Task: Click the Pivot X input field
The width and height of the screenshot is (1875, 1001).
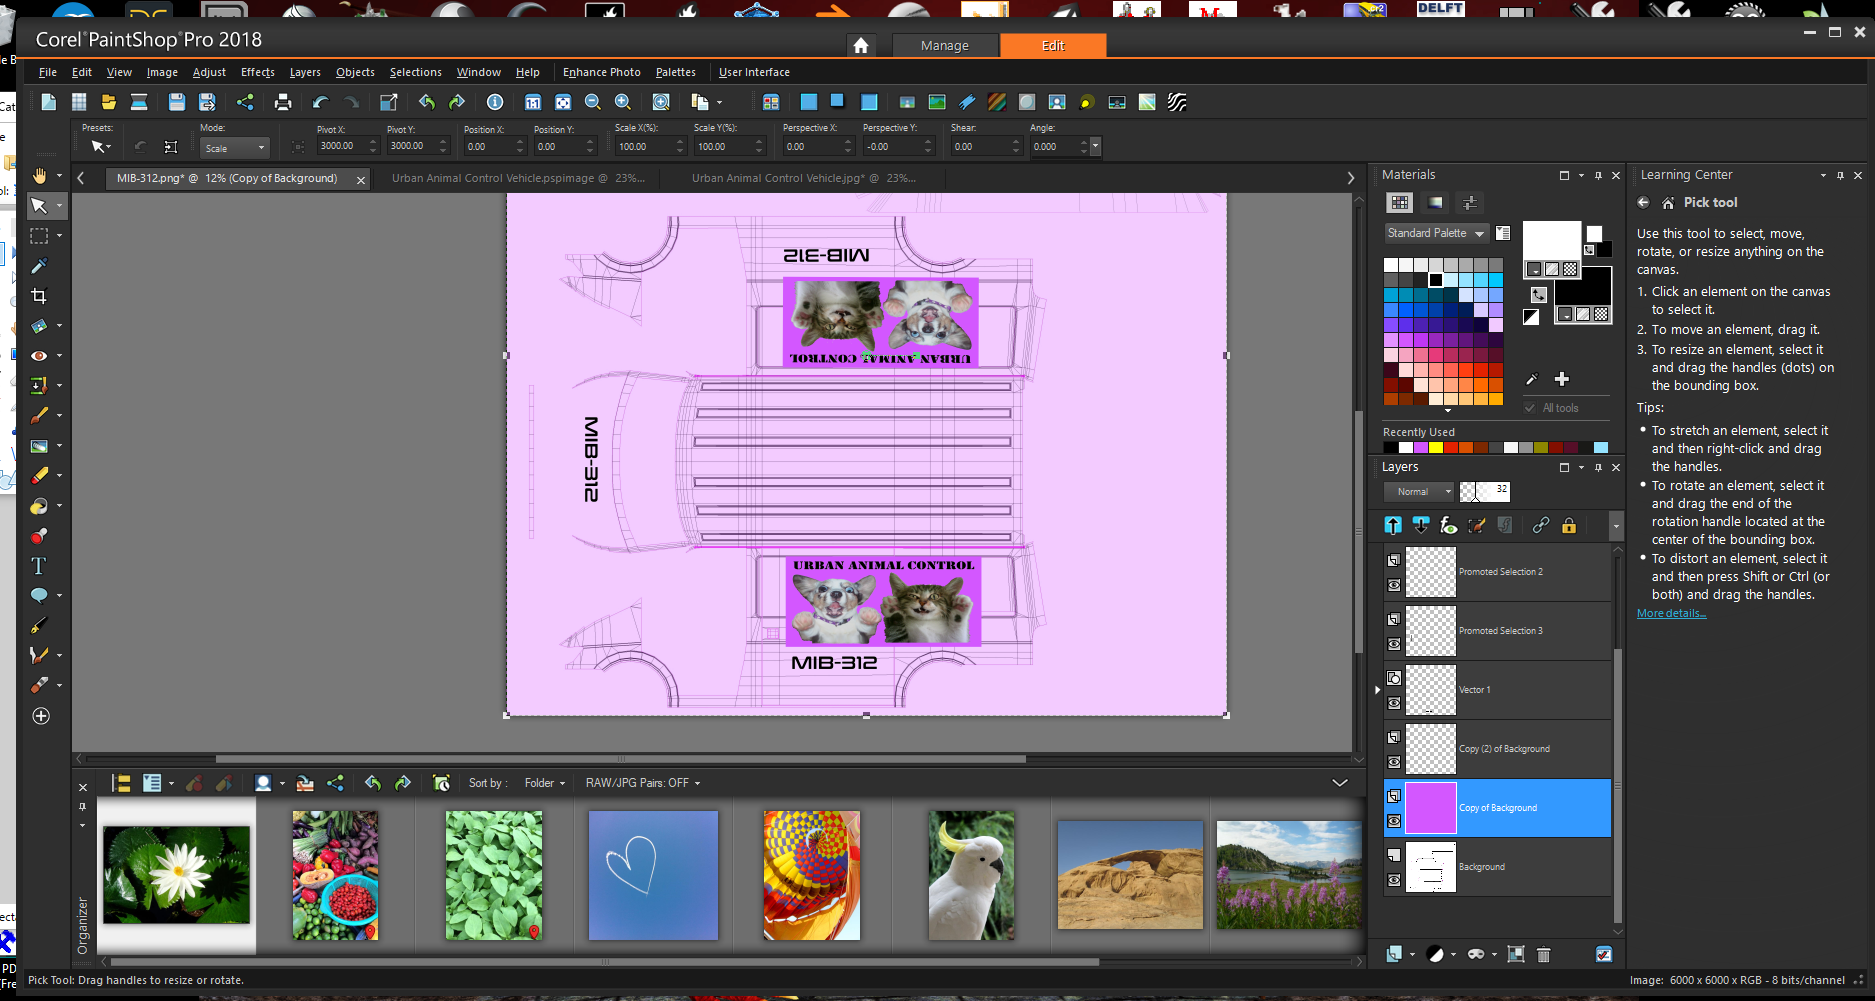Action: (x=341, y=146)
